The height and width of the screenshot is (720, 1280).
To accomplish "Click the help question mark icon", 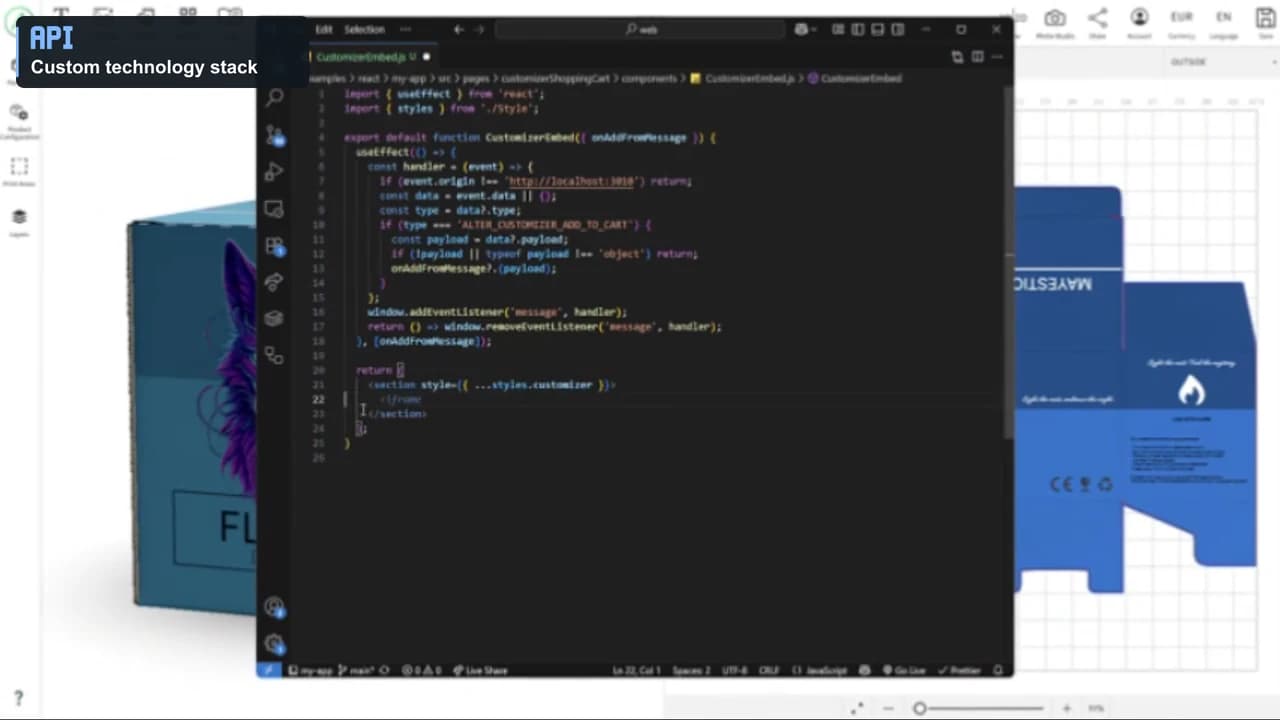I will coord(18,698).
